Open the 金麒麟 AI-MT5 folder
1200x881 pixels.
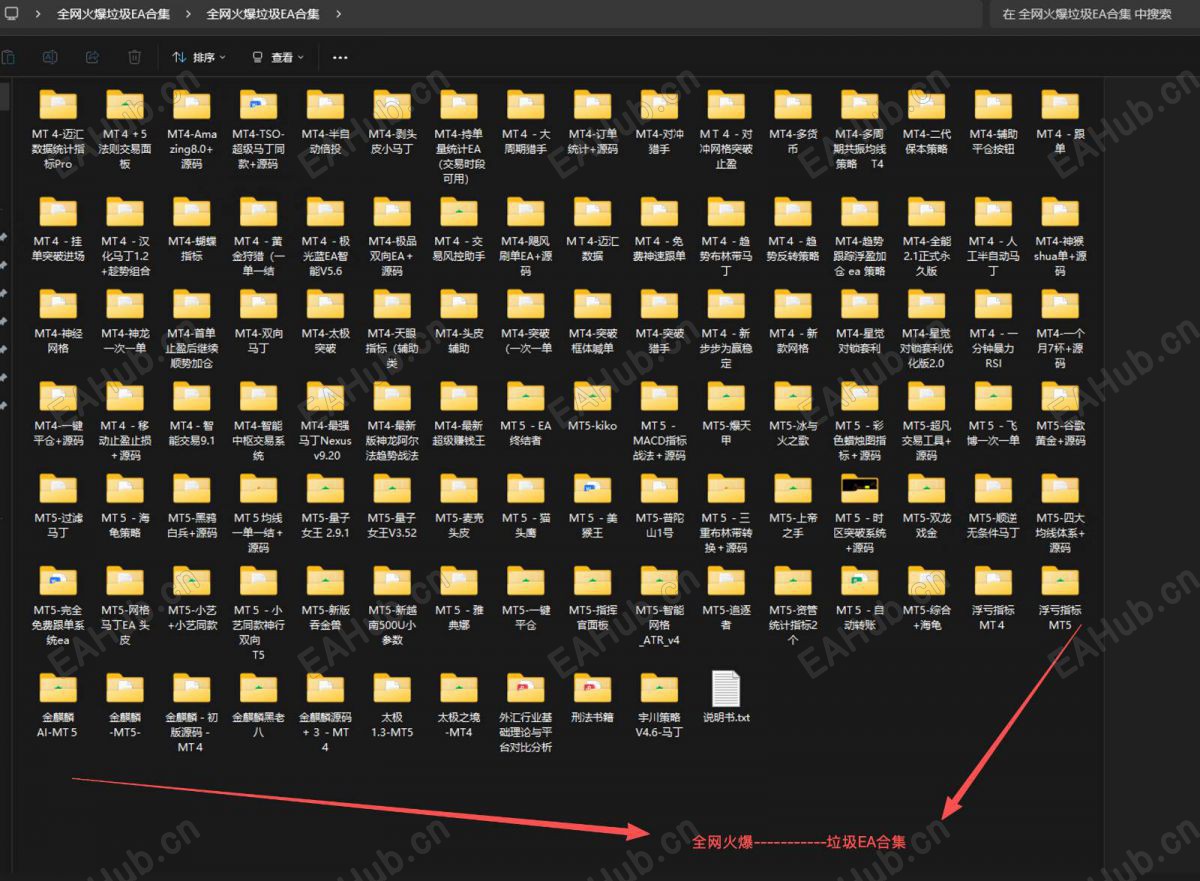pyautogui.click(x=58, y=711)
